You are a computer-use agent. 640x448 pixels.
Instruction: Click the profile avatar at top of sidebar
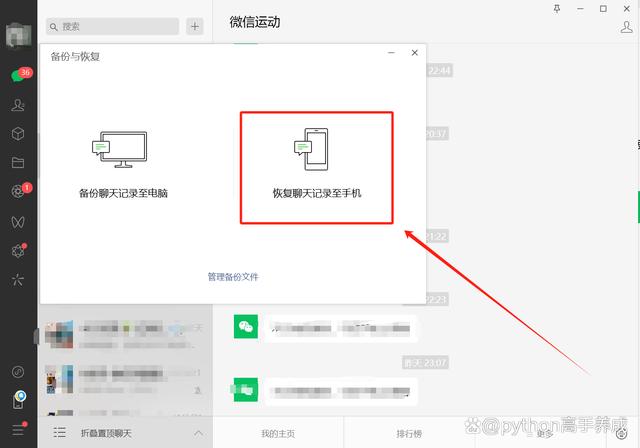point(19,35)
